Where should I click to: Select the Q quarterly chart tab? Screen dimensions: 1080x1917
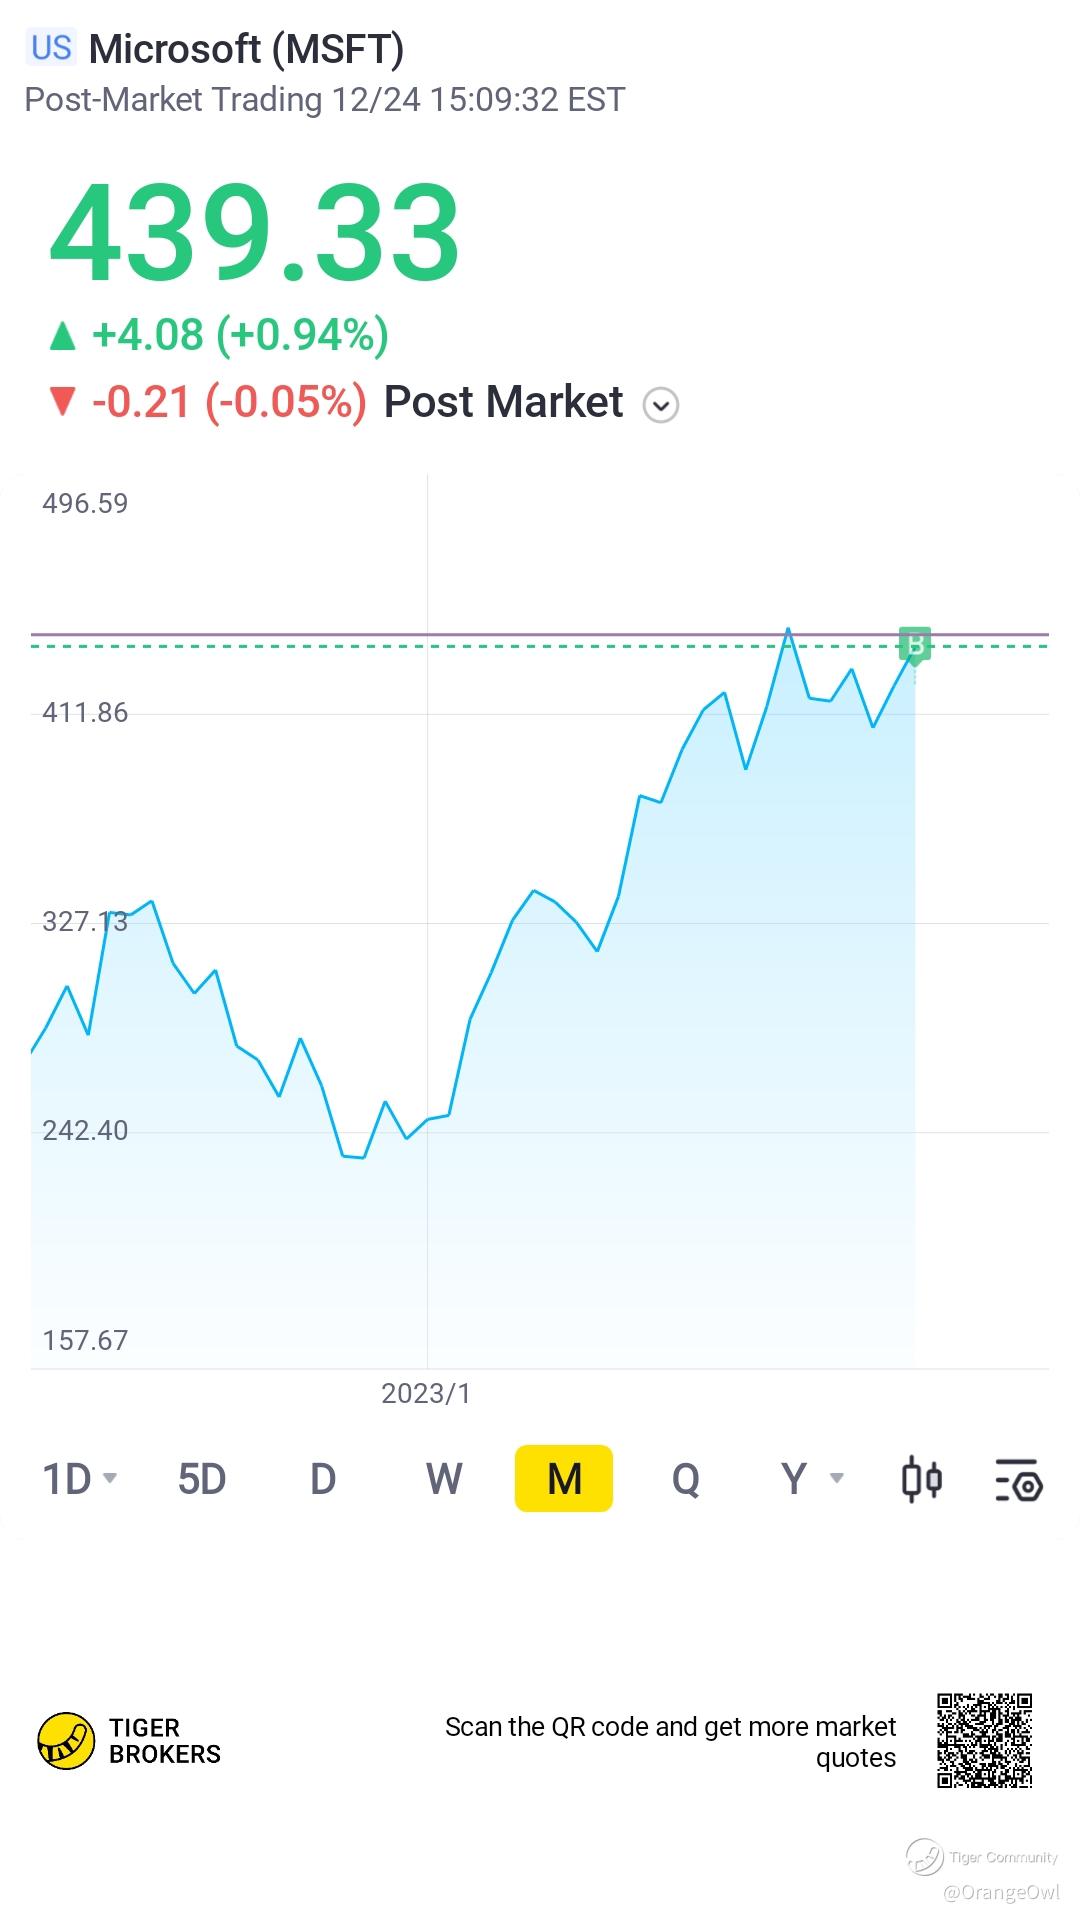point(686,1479)
